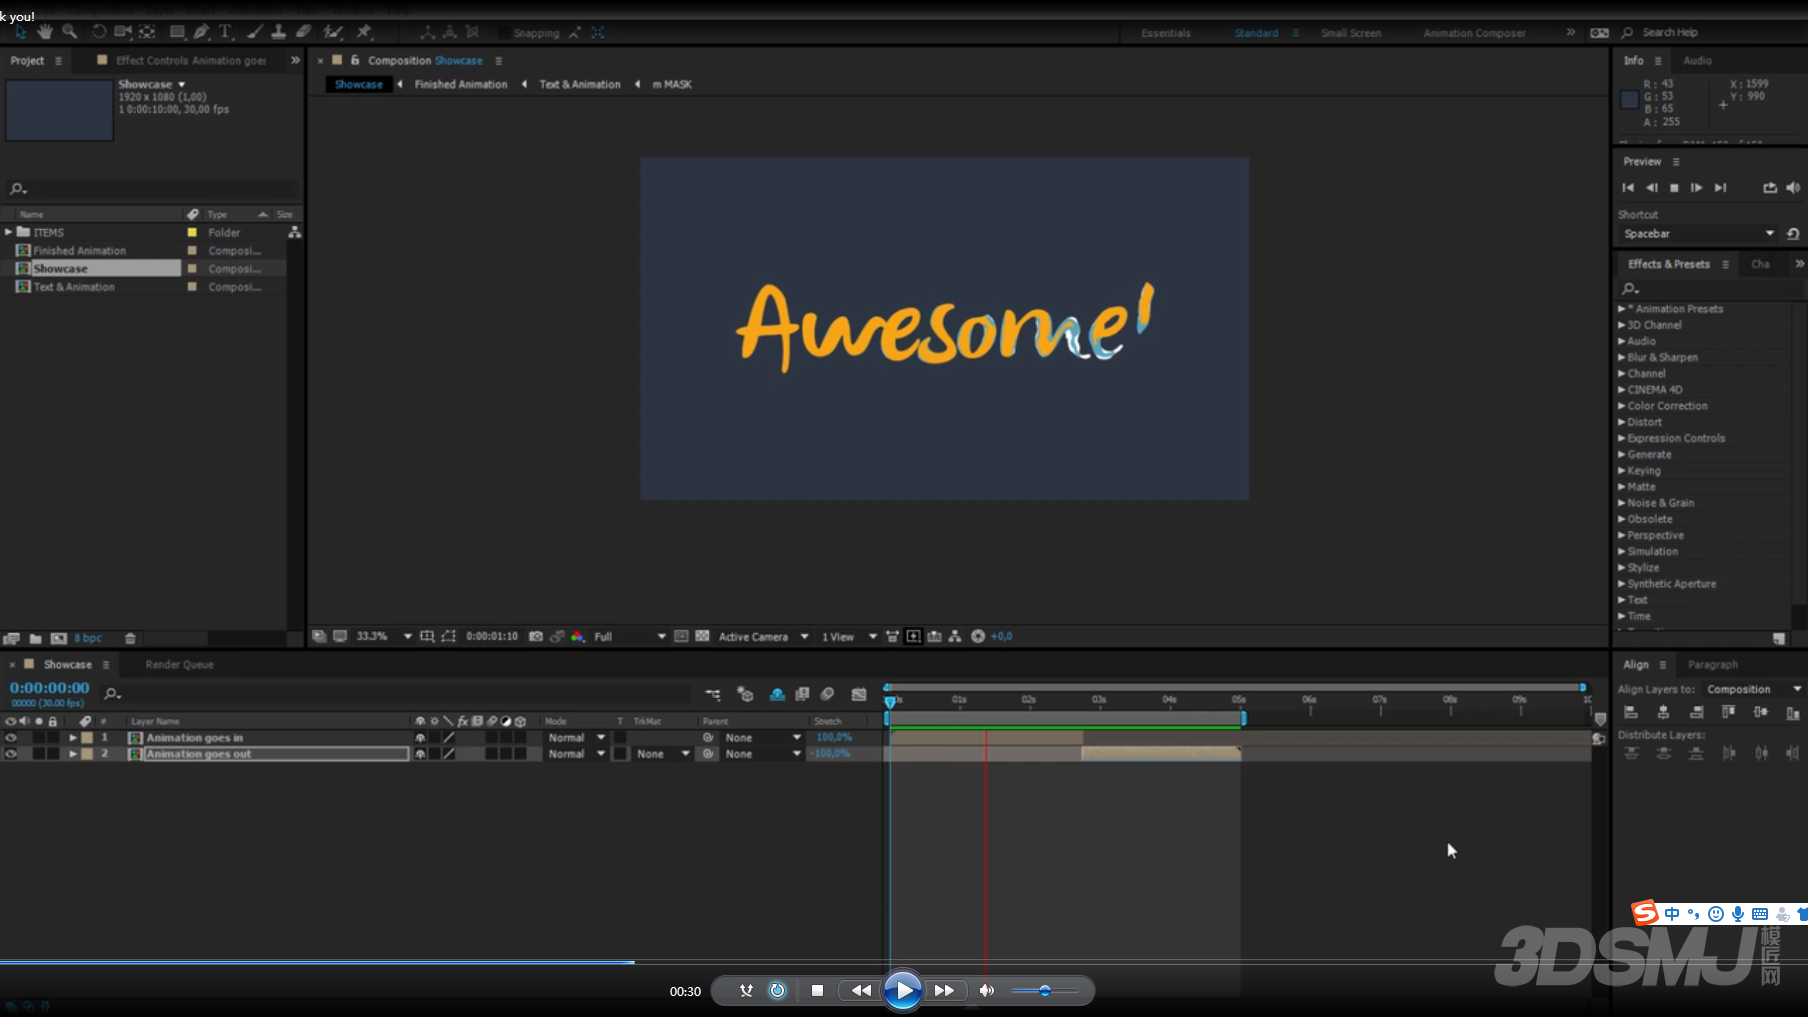Screen dimensions: 1808x1017
Task: Hide the 'Animation goes in' layer
Action: click(11, 737)
